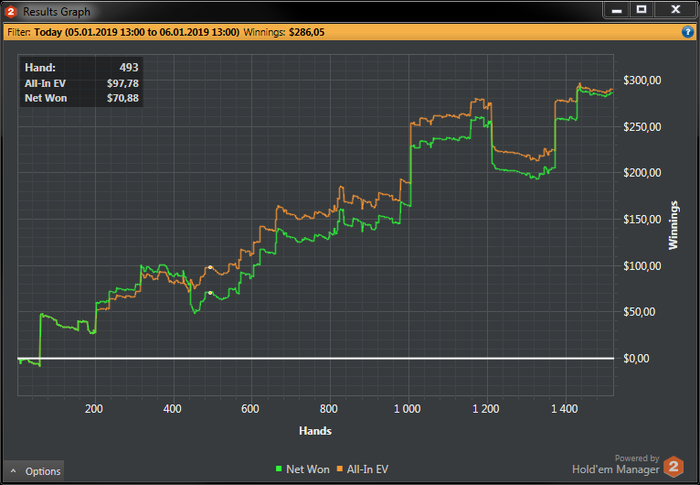The width and height of the screenshot is (700, 485).
Task: Click the Net Won $70,88 tooltip value
Action: [122, 98]
